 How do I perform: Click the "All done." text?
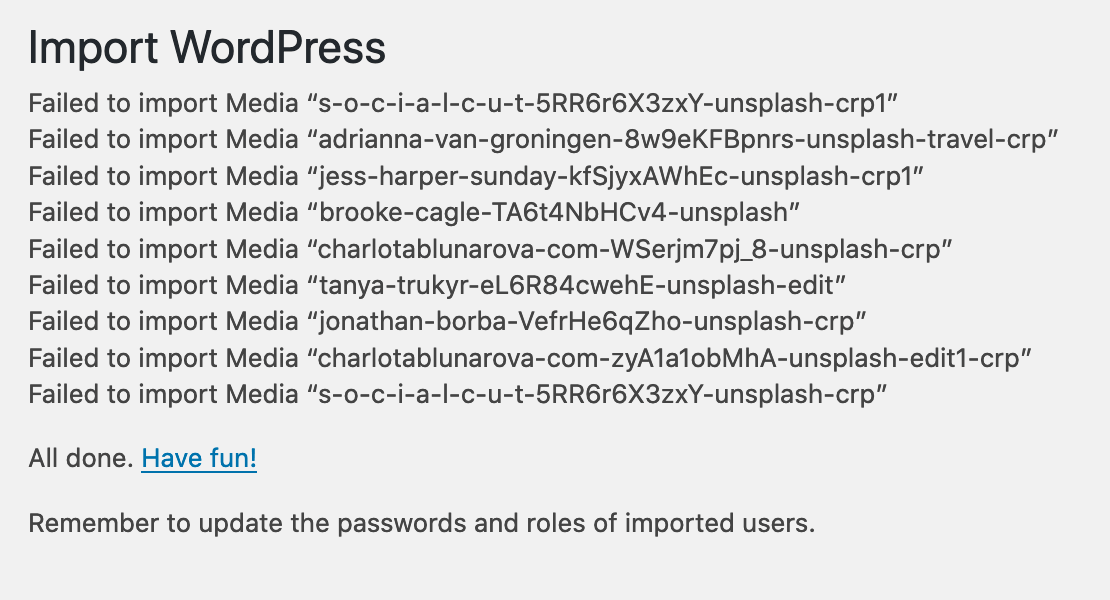[x=81, y=459]
